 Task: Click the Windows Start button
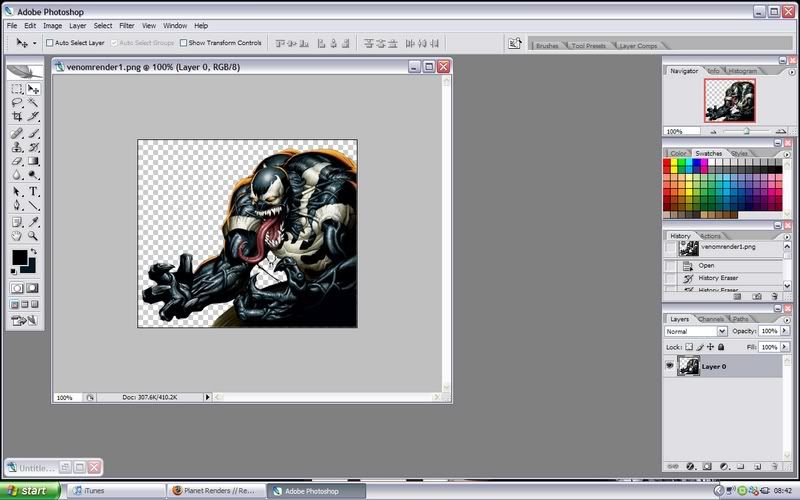[30, 490]
